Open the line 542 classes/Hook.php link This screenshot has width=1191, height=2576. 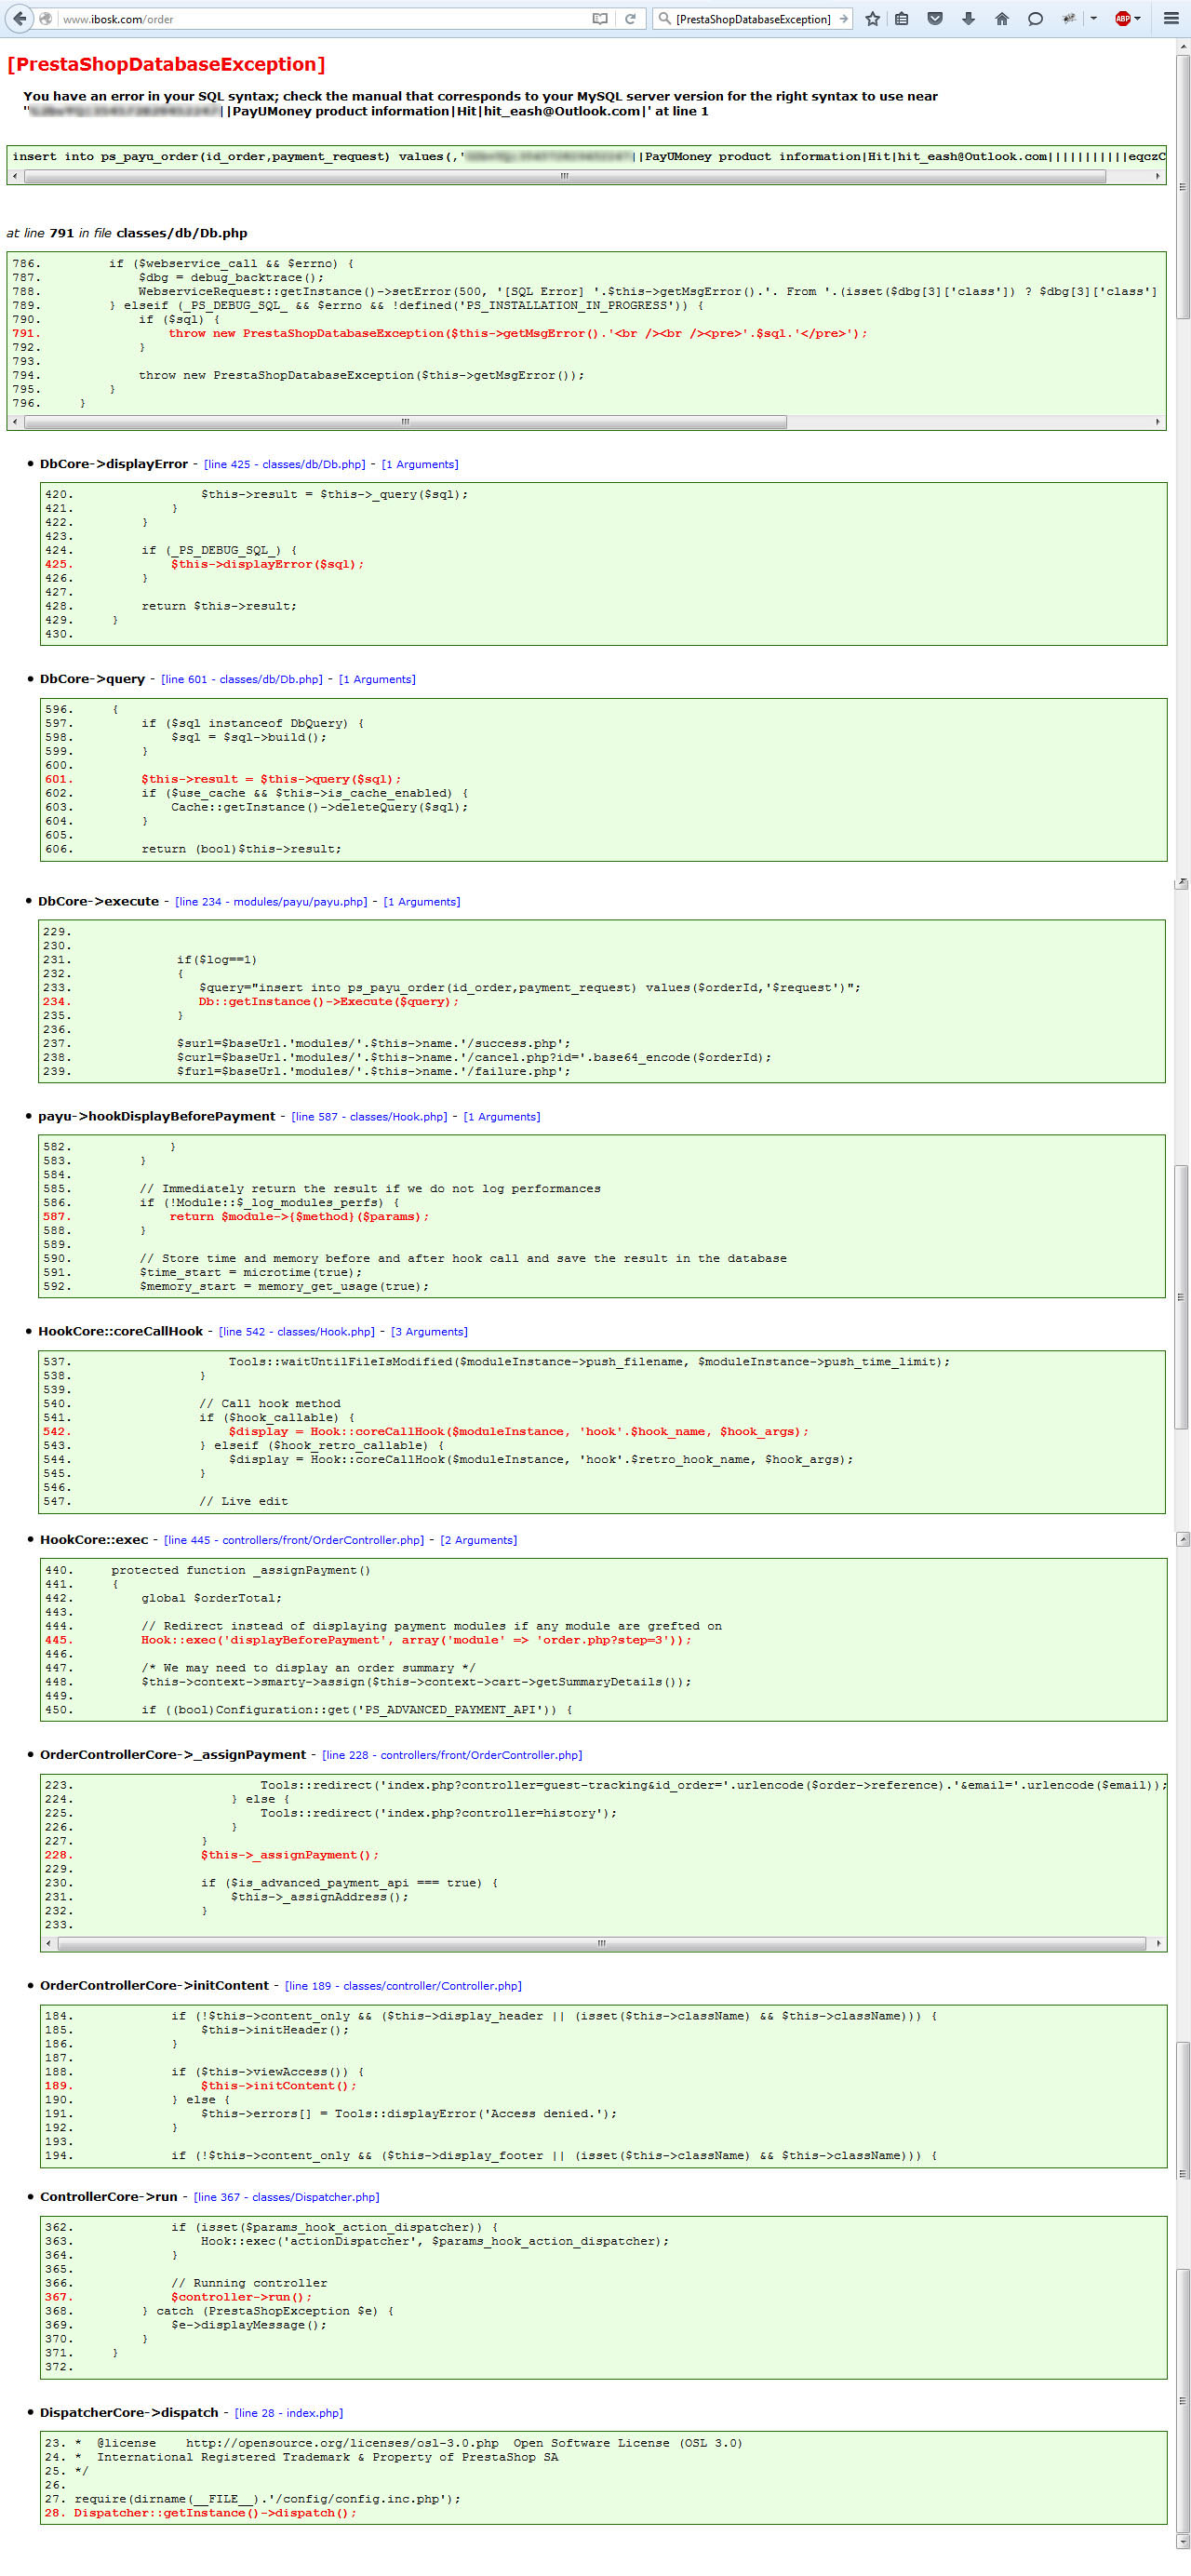click(x=297, y=1331)
